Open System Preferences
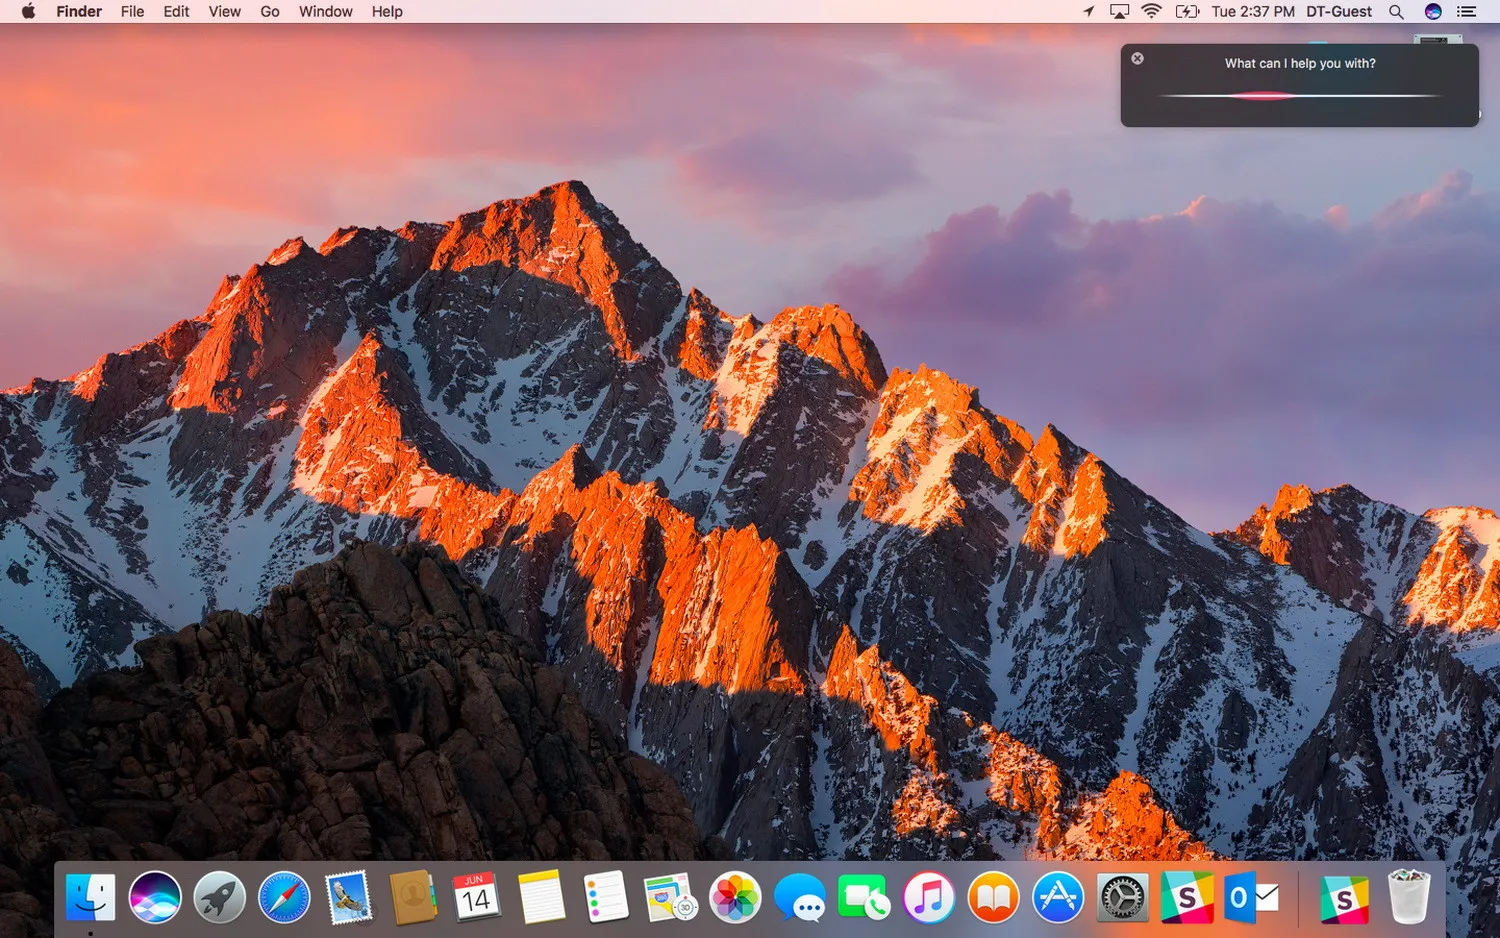Screen dimensions: 1500x938 pyautogui.click(x=1121, y=897)
